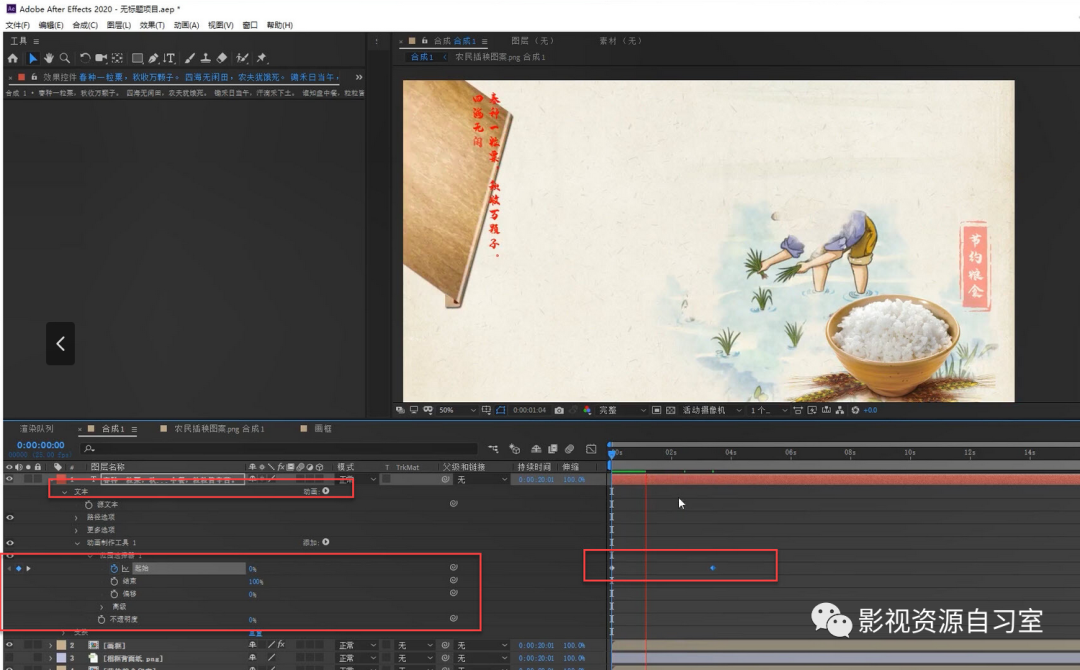1080x670 pixels.
Task: Open layer 1 parent 无 dropdown
Action: point(481,479)
